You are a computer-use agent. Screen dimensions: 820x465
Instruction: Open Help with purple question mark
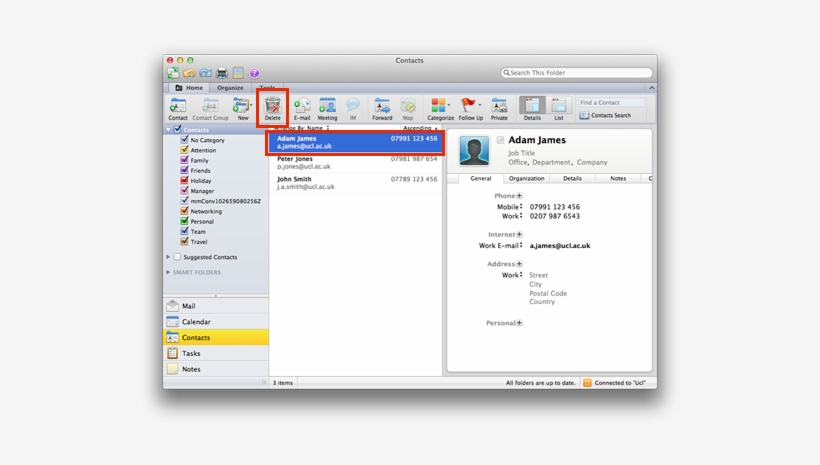pos(254,73)
